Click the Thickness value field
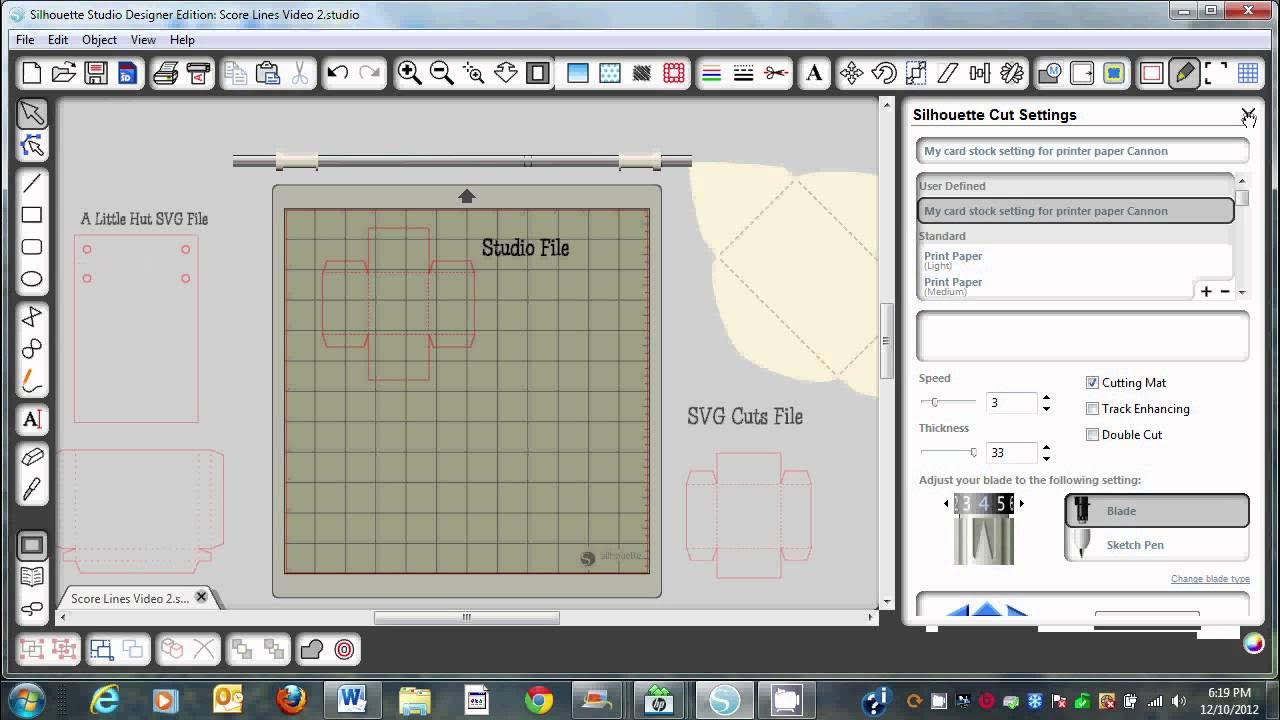This screenshot has width=1280, height=720. tap(1011, 453)
